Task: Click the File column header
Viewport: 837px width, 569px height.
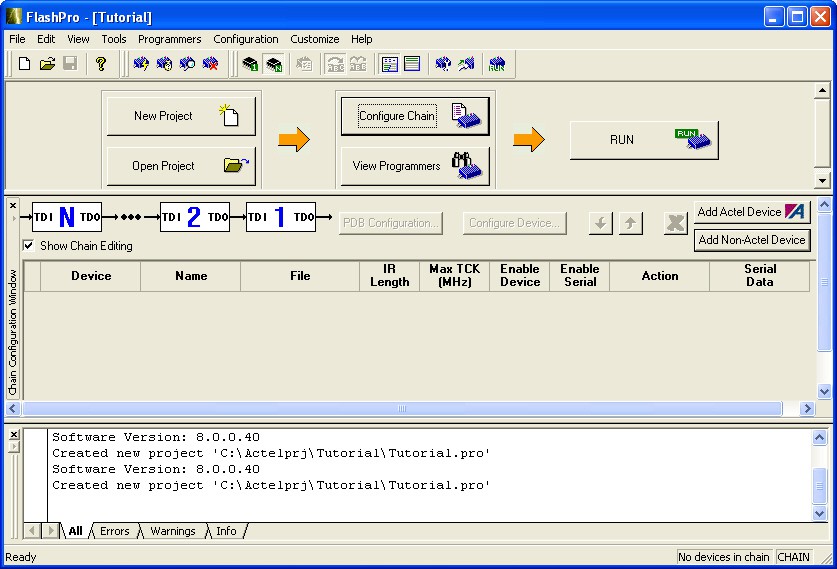Action: tap(300, 276)
